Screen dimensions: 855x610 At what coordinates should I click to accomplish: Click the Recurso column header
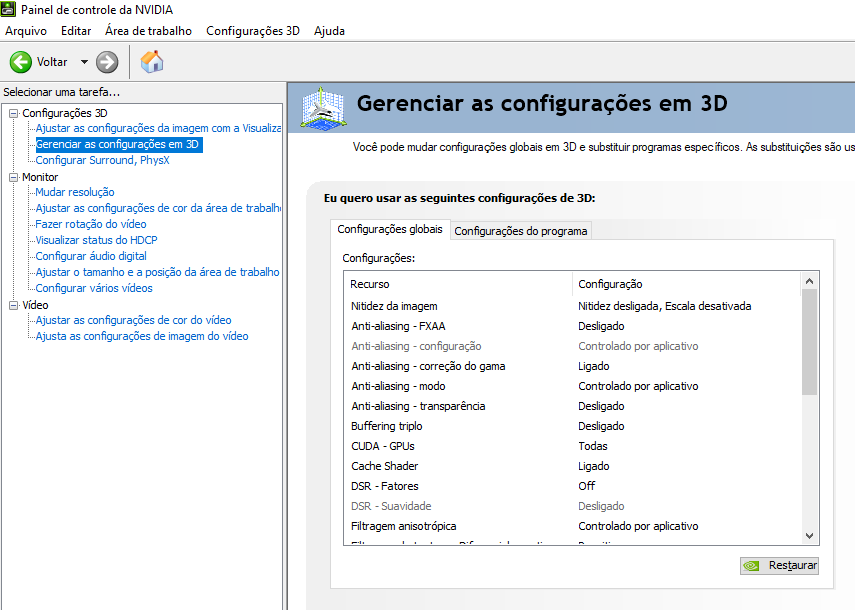458,284
